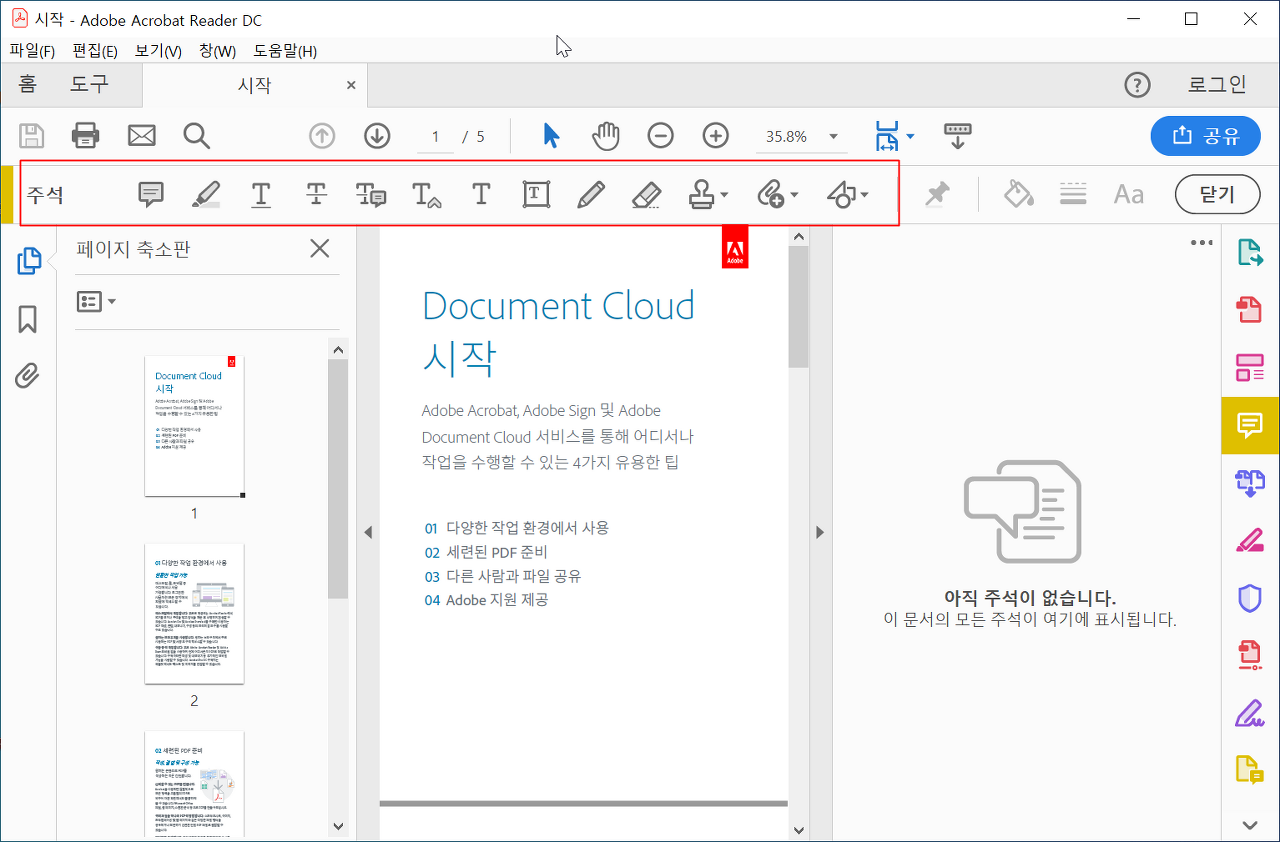
Task: Open the 편집(E) menu
Action: click(x=95, y=51)
